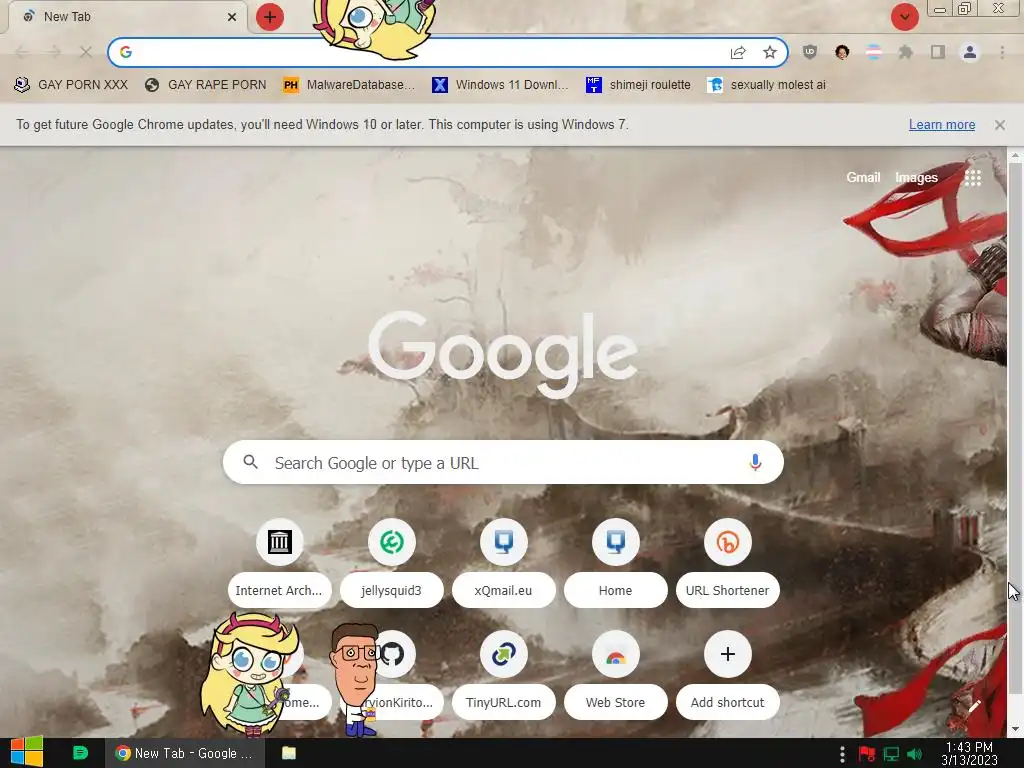The width and height of the screenshot is (1024, 768).
Task: Open the green app on the taskbar
Action: pyautogui.click(x=80, y=752)
